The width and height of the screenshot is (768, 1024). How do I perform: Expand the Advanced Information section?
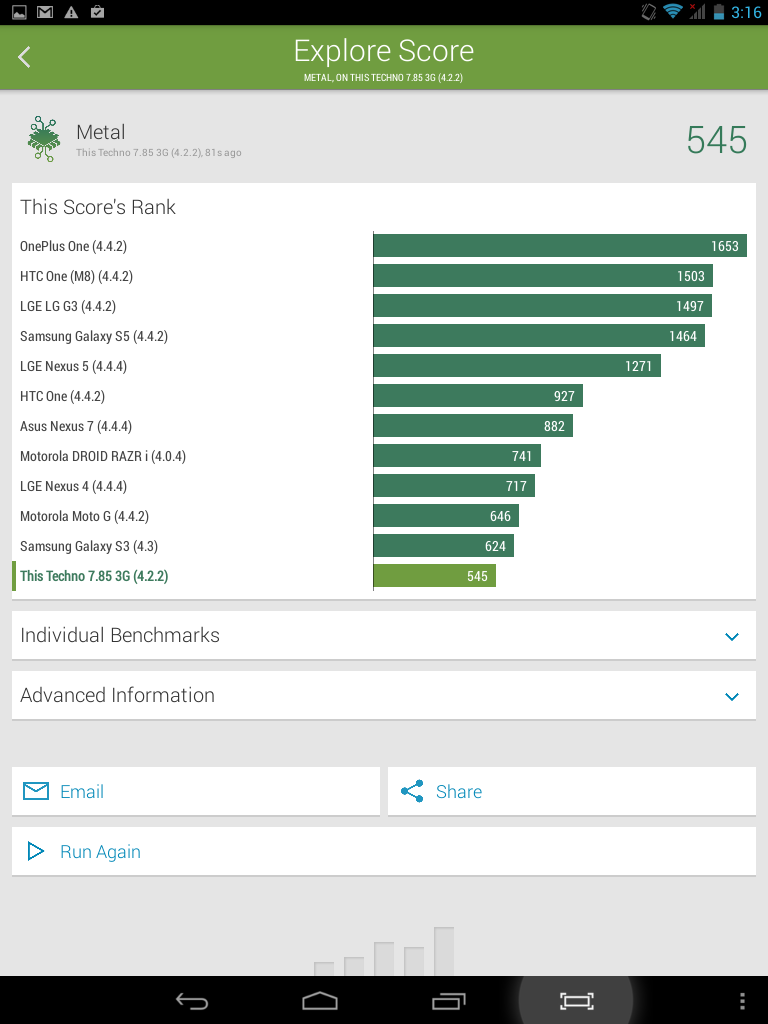(x=384, y=696)
